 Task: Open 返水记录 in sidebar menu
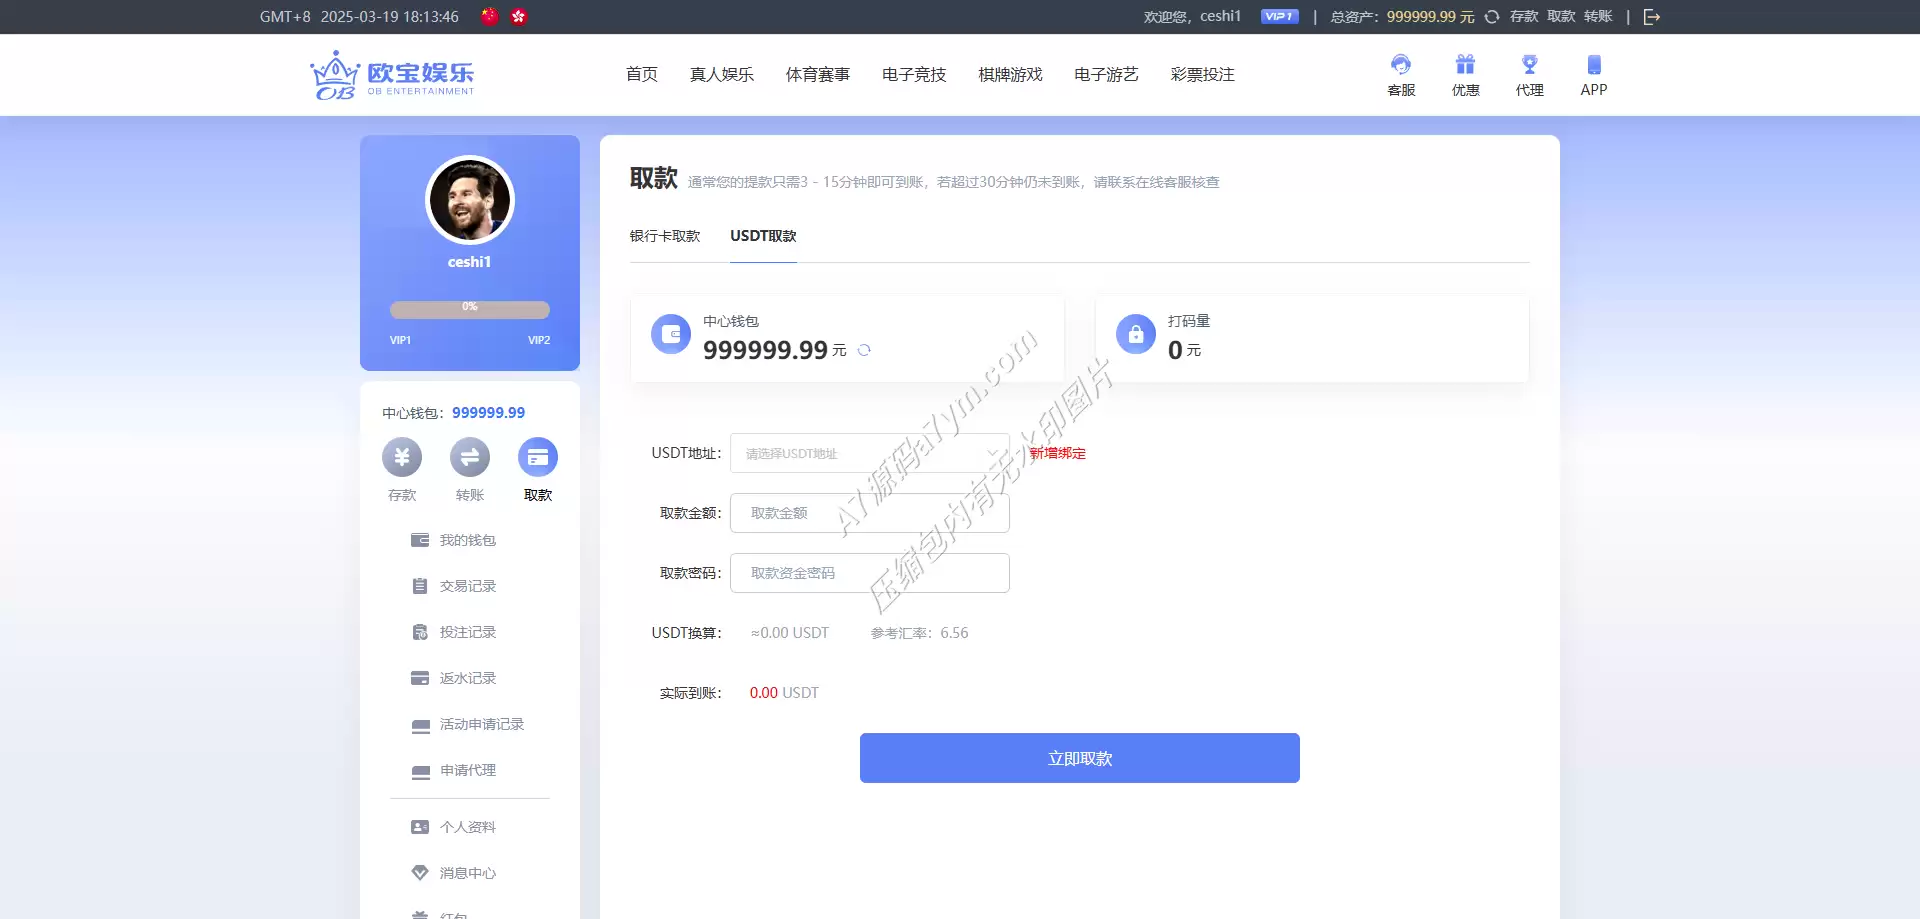click(453, 678)
